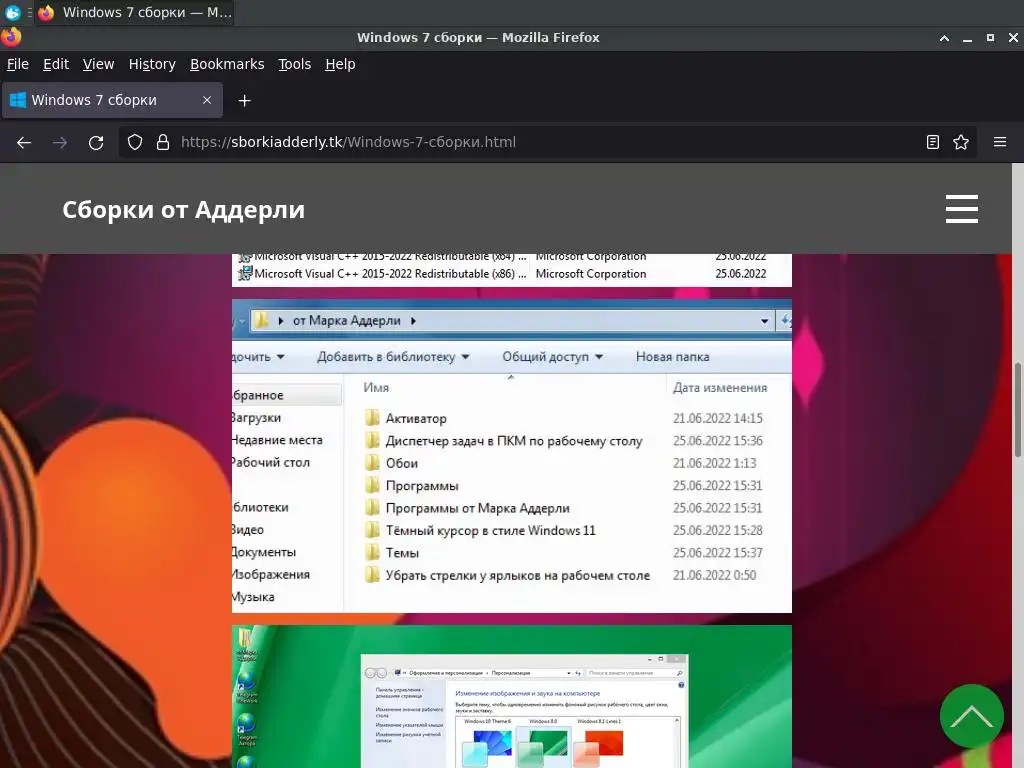Screen dimensions: 1024x768
Task: Click the arrow before от Марка Аддерли
Action: coord(281,321)
